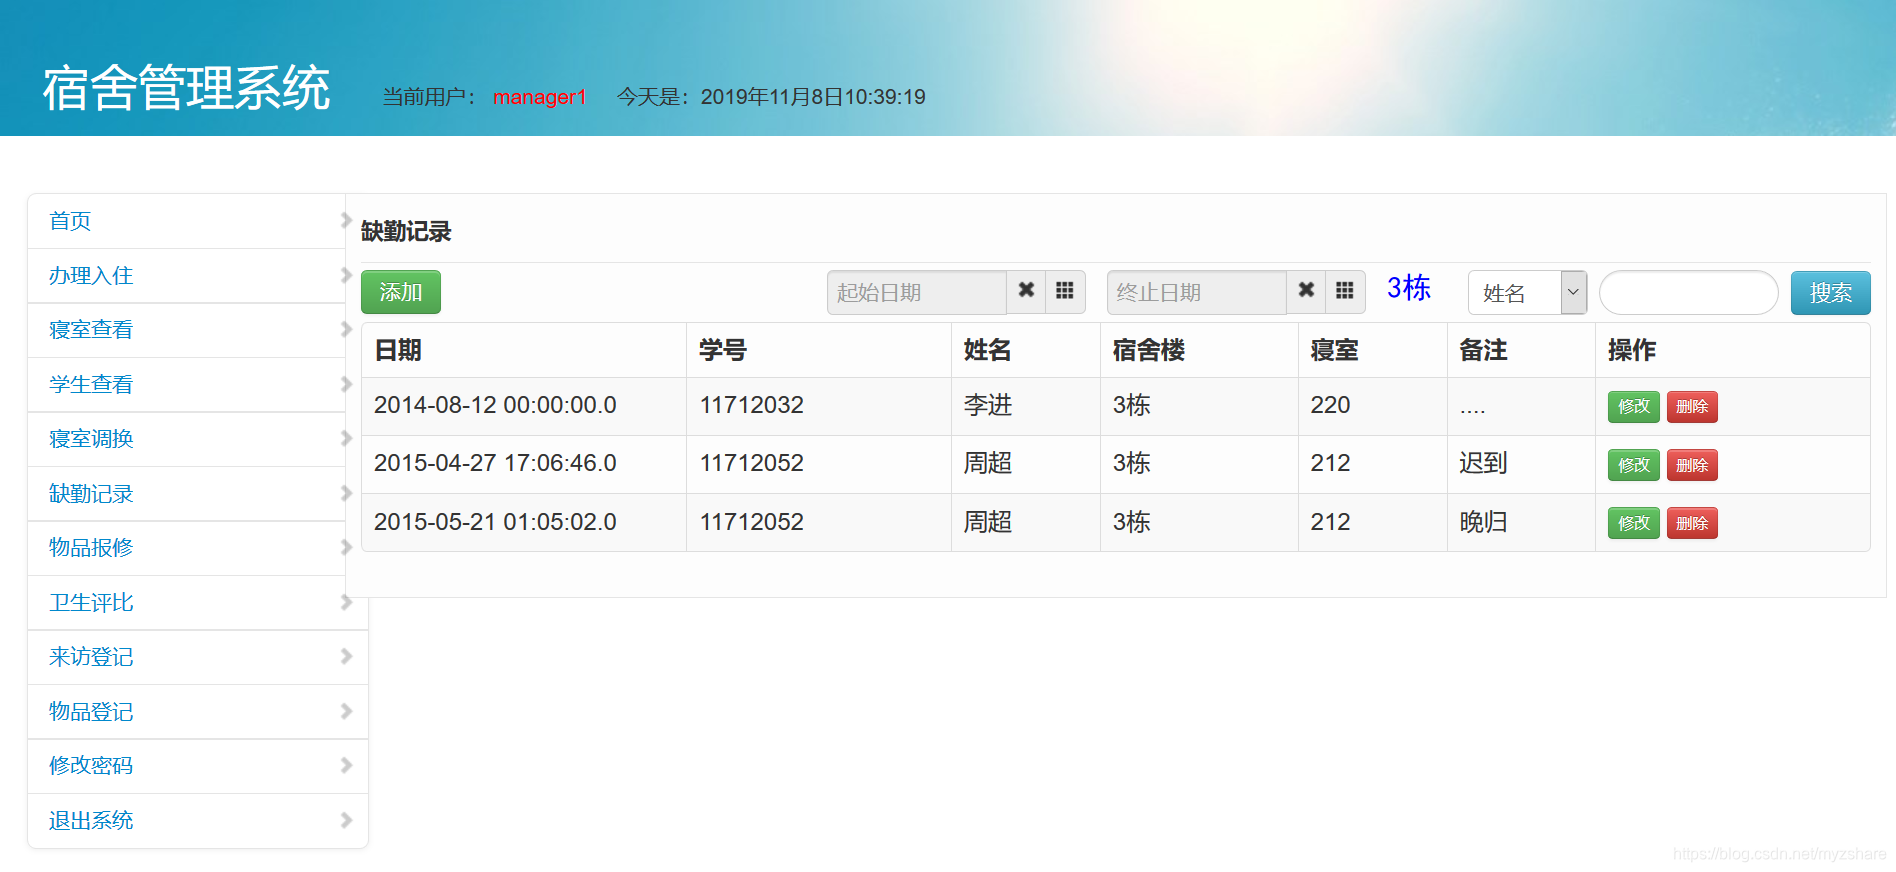Click the 学号 column header
The width and height of the screenshot is (1896, 872).
coord(723,350)
